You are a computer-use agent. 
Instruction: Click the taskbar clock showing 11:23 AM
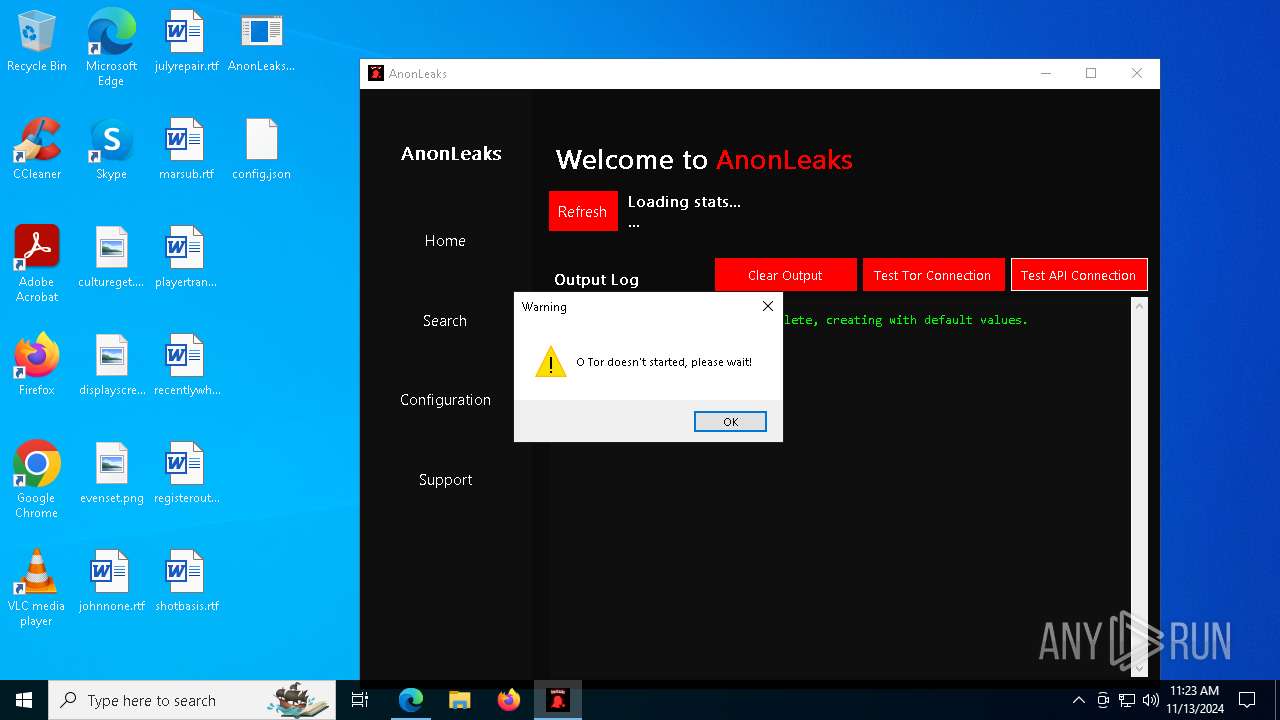pyautogui.click(x=1194, y=700)
